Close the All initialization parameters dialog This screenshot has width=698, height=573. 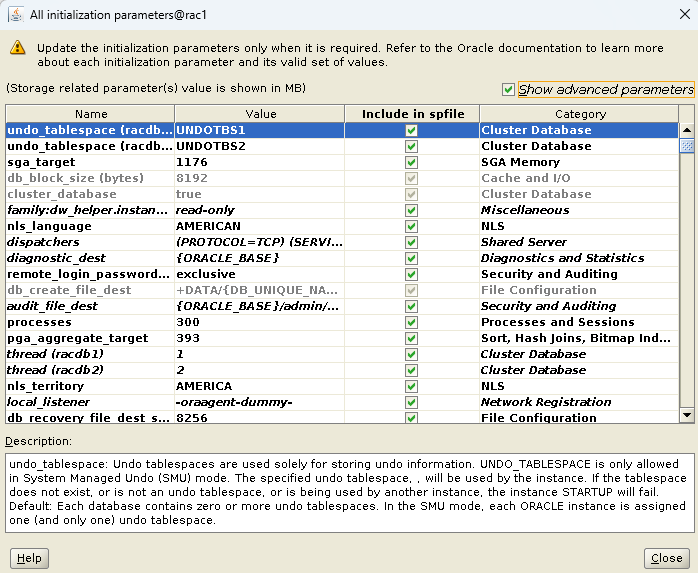(x=685, y=14)
